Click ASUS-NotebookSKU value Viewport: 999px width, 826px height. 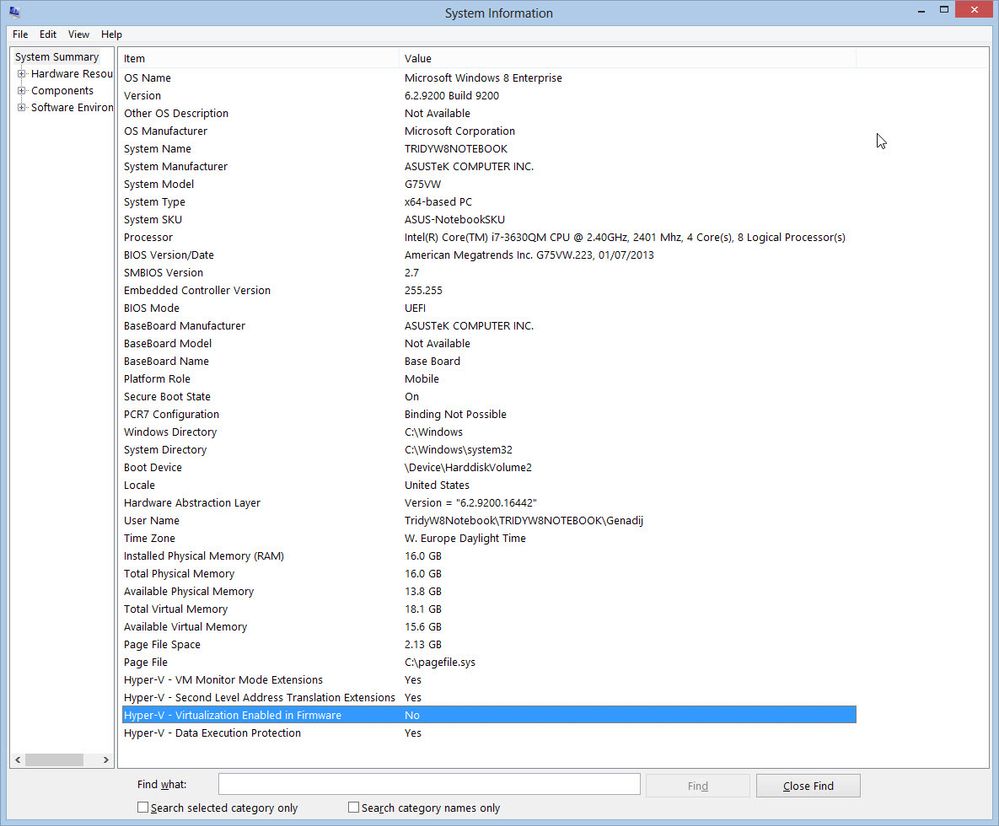pyautogui.click(x=454, y=219)
